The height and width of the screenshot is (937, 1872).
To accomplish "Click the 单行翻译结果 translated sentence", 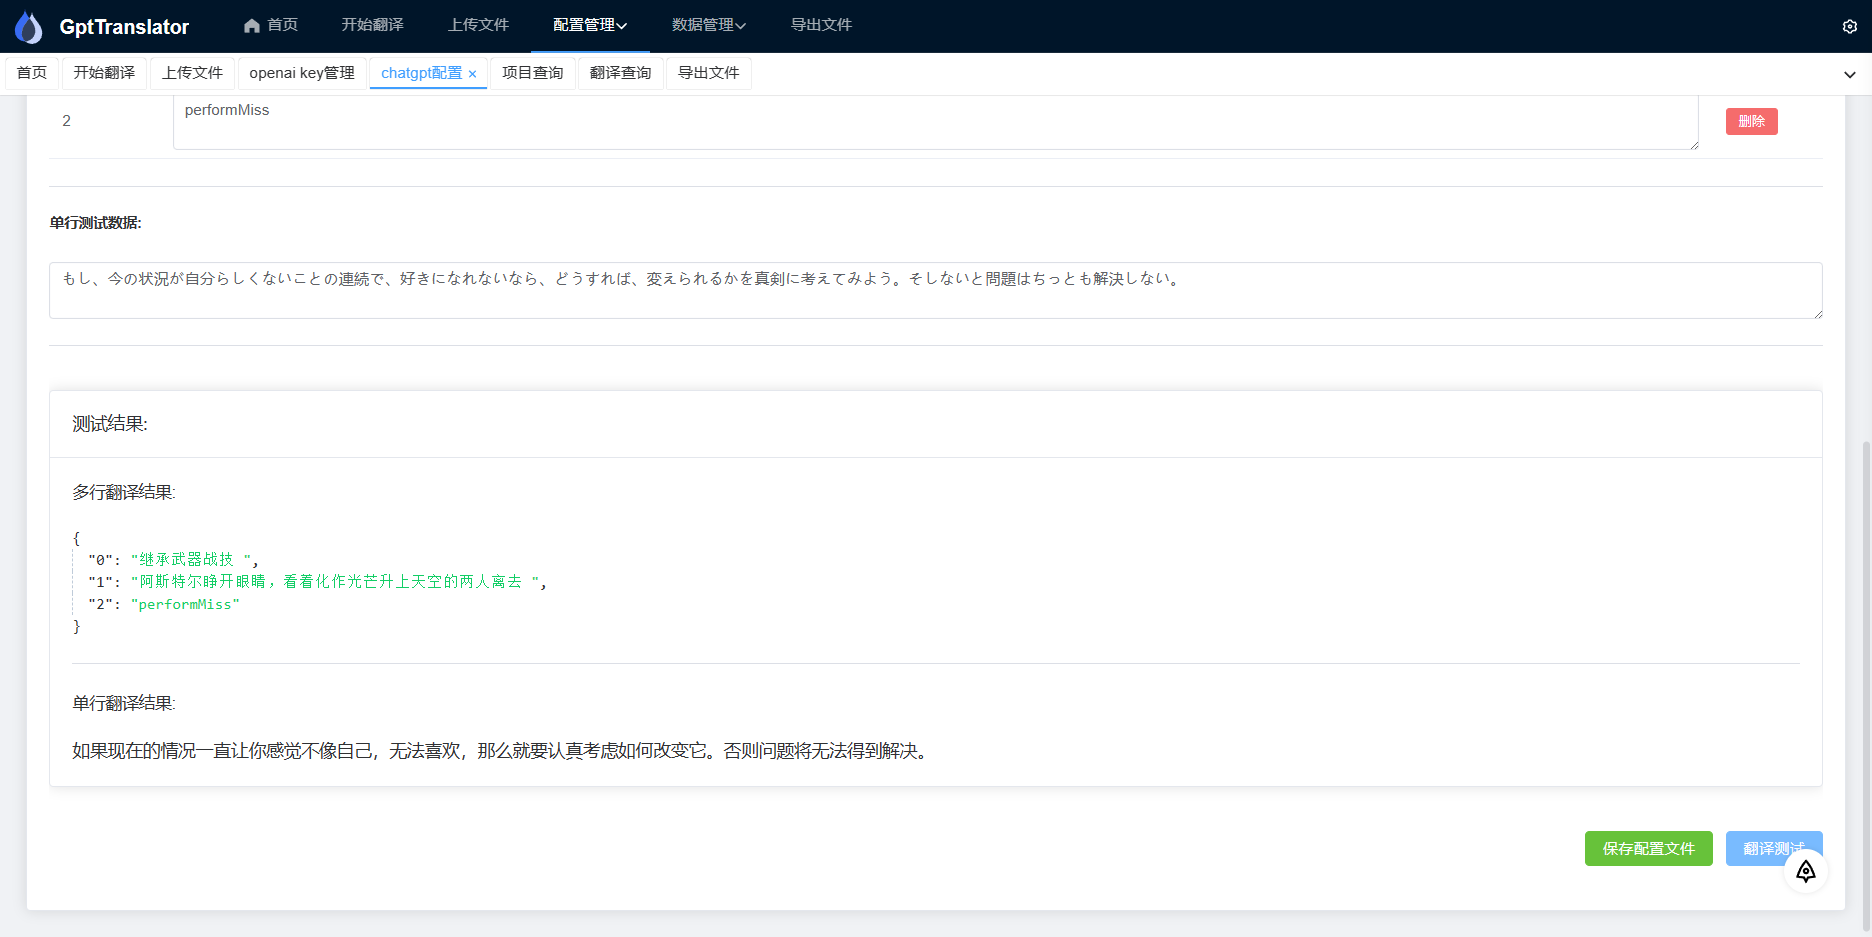I will click(x=502, y=751).
